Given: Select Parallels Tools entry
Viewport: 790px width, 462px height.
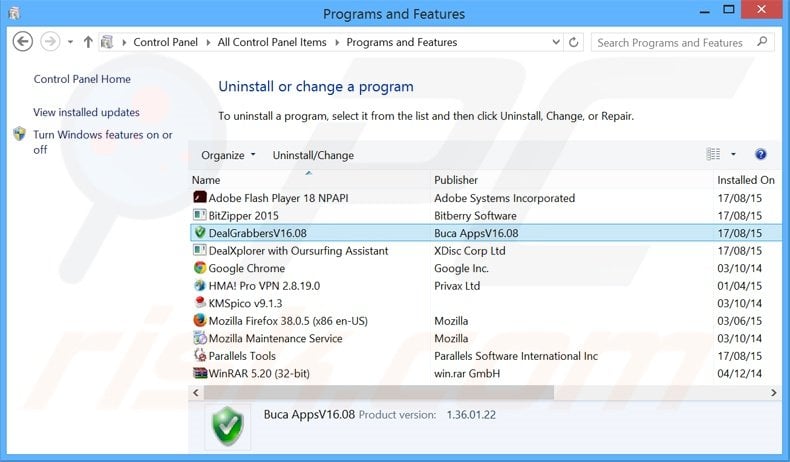Looking at the screenshot, I should (x=242, y=356).
